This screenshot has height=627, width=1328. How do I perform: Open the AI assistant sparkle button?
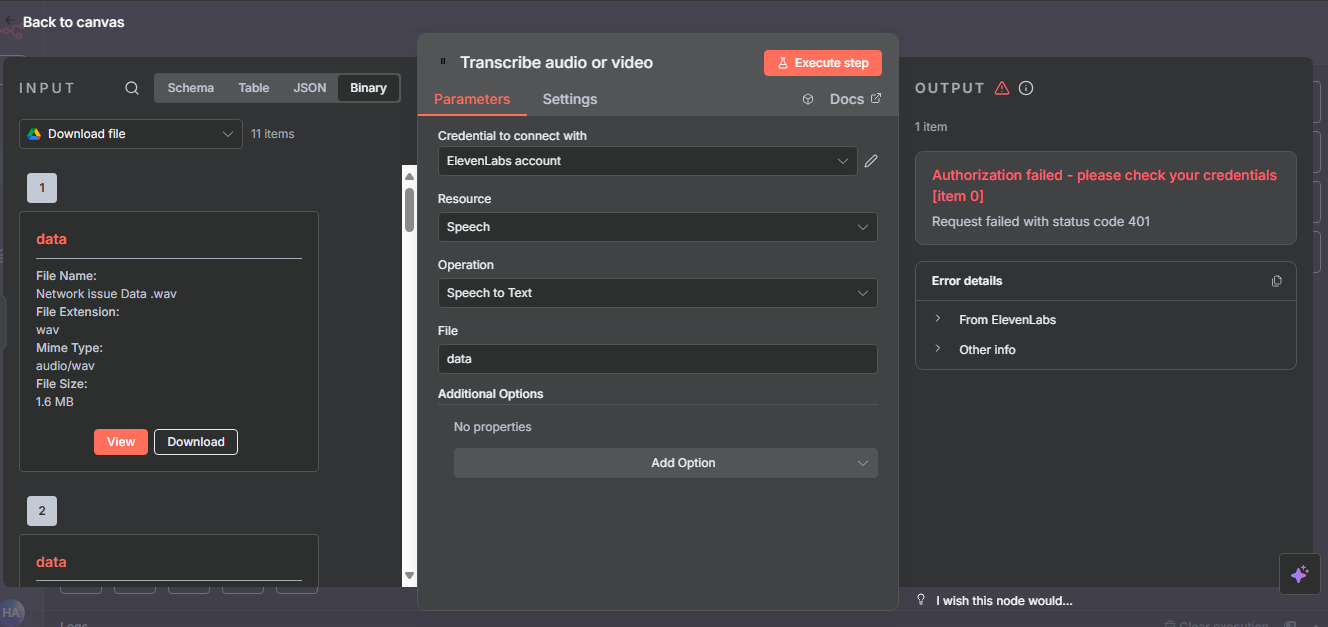click(1299, 574)
